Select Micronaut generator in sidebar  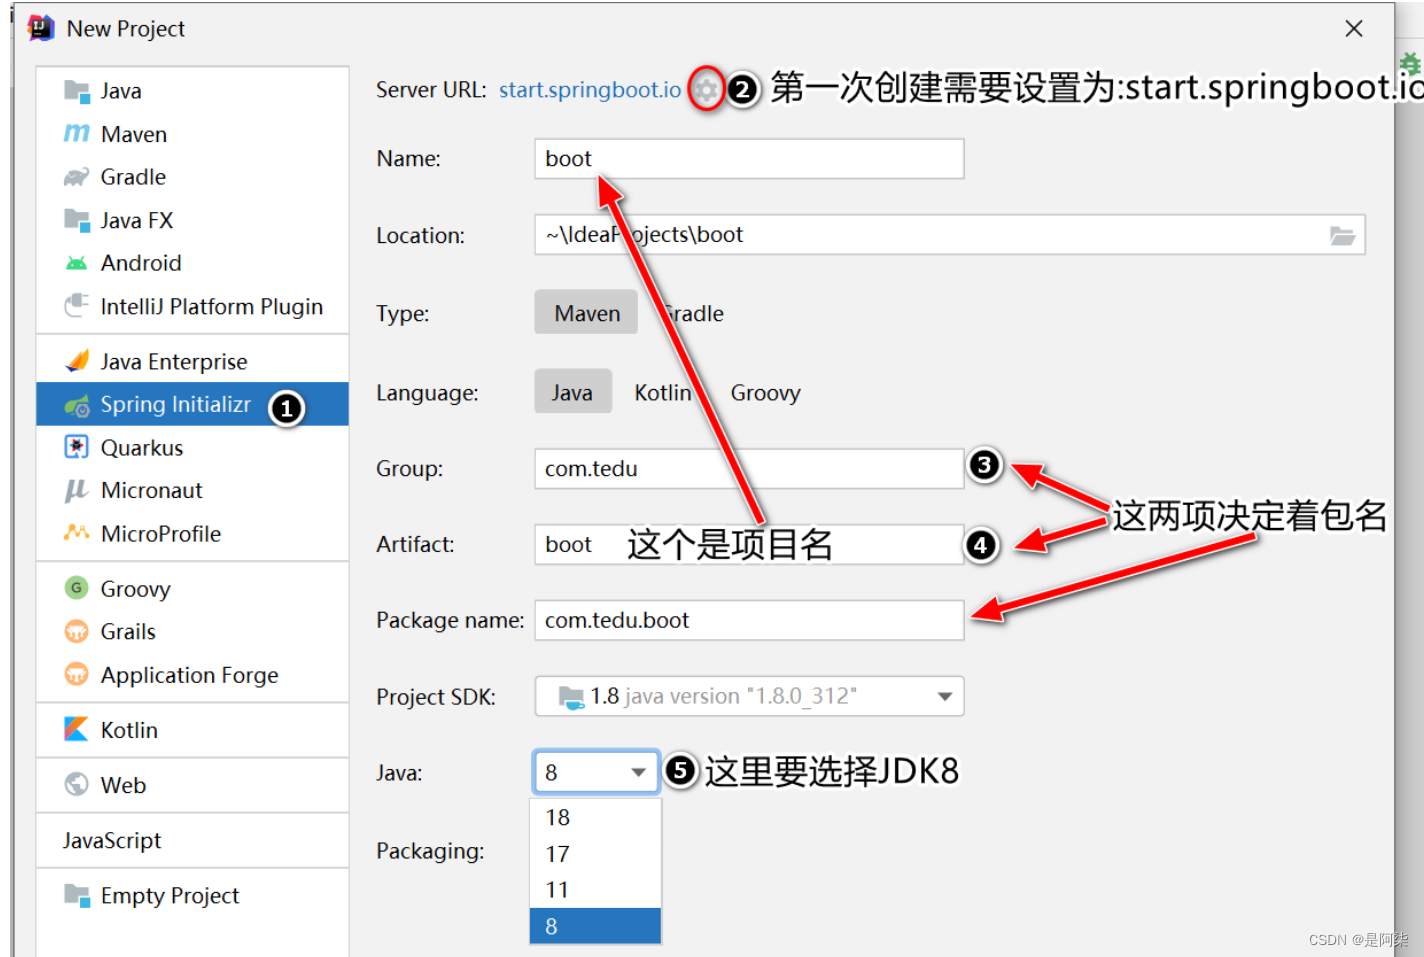click(192, 490)
